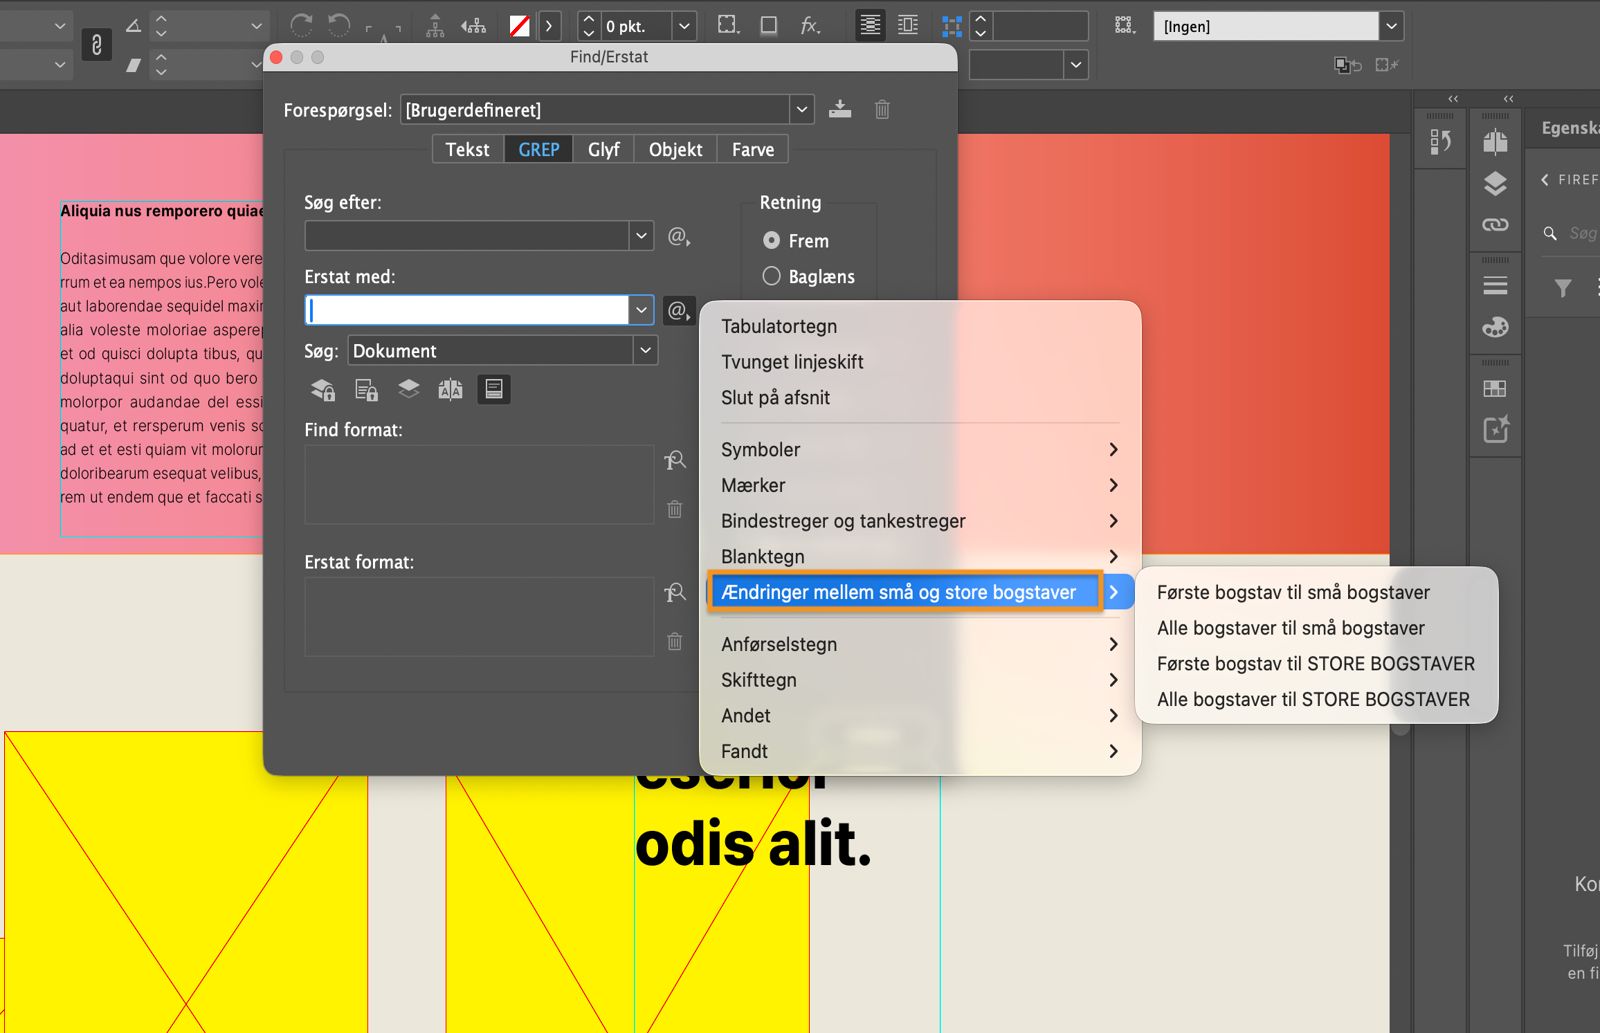Toggle include parent pages icon
1600x1033 pixels.
pos(450,390)
